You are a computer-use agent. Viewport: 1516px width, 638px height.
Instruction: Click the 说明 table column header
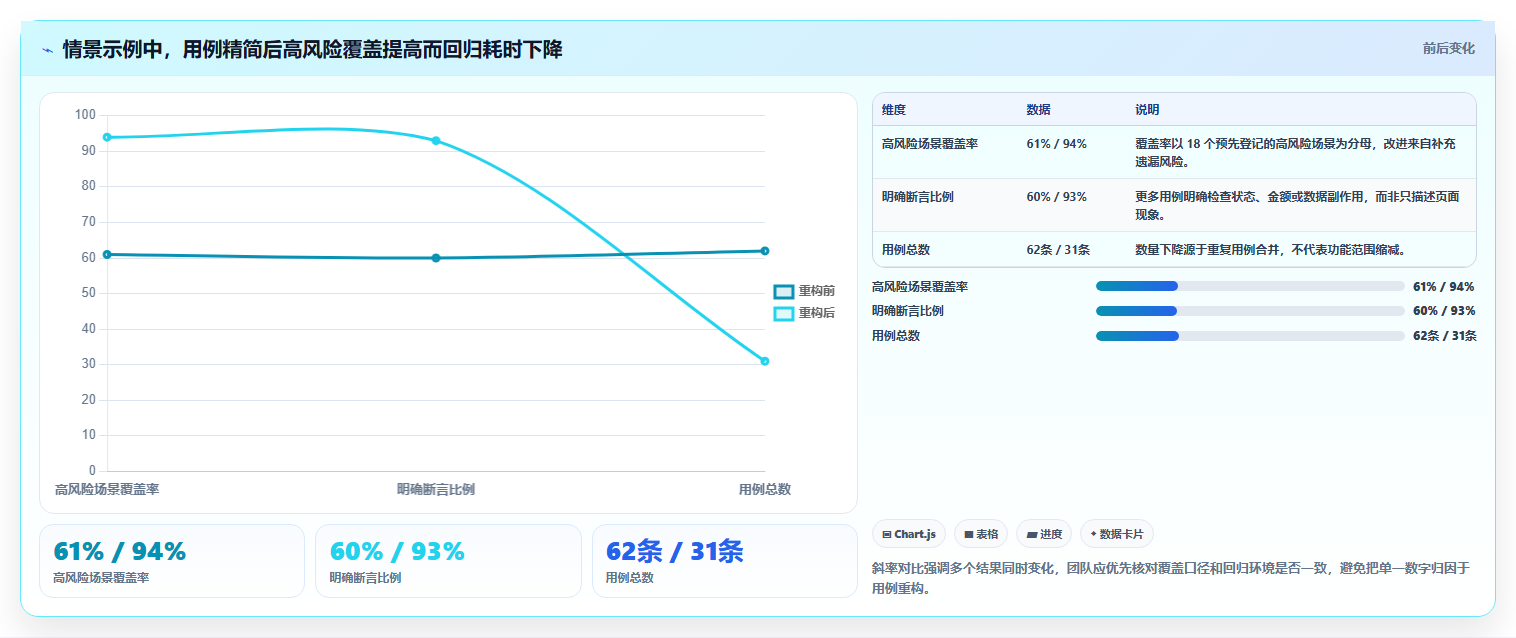[1147, 110]
